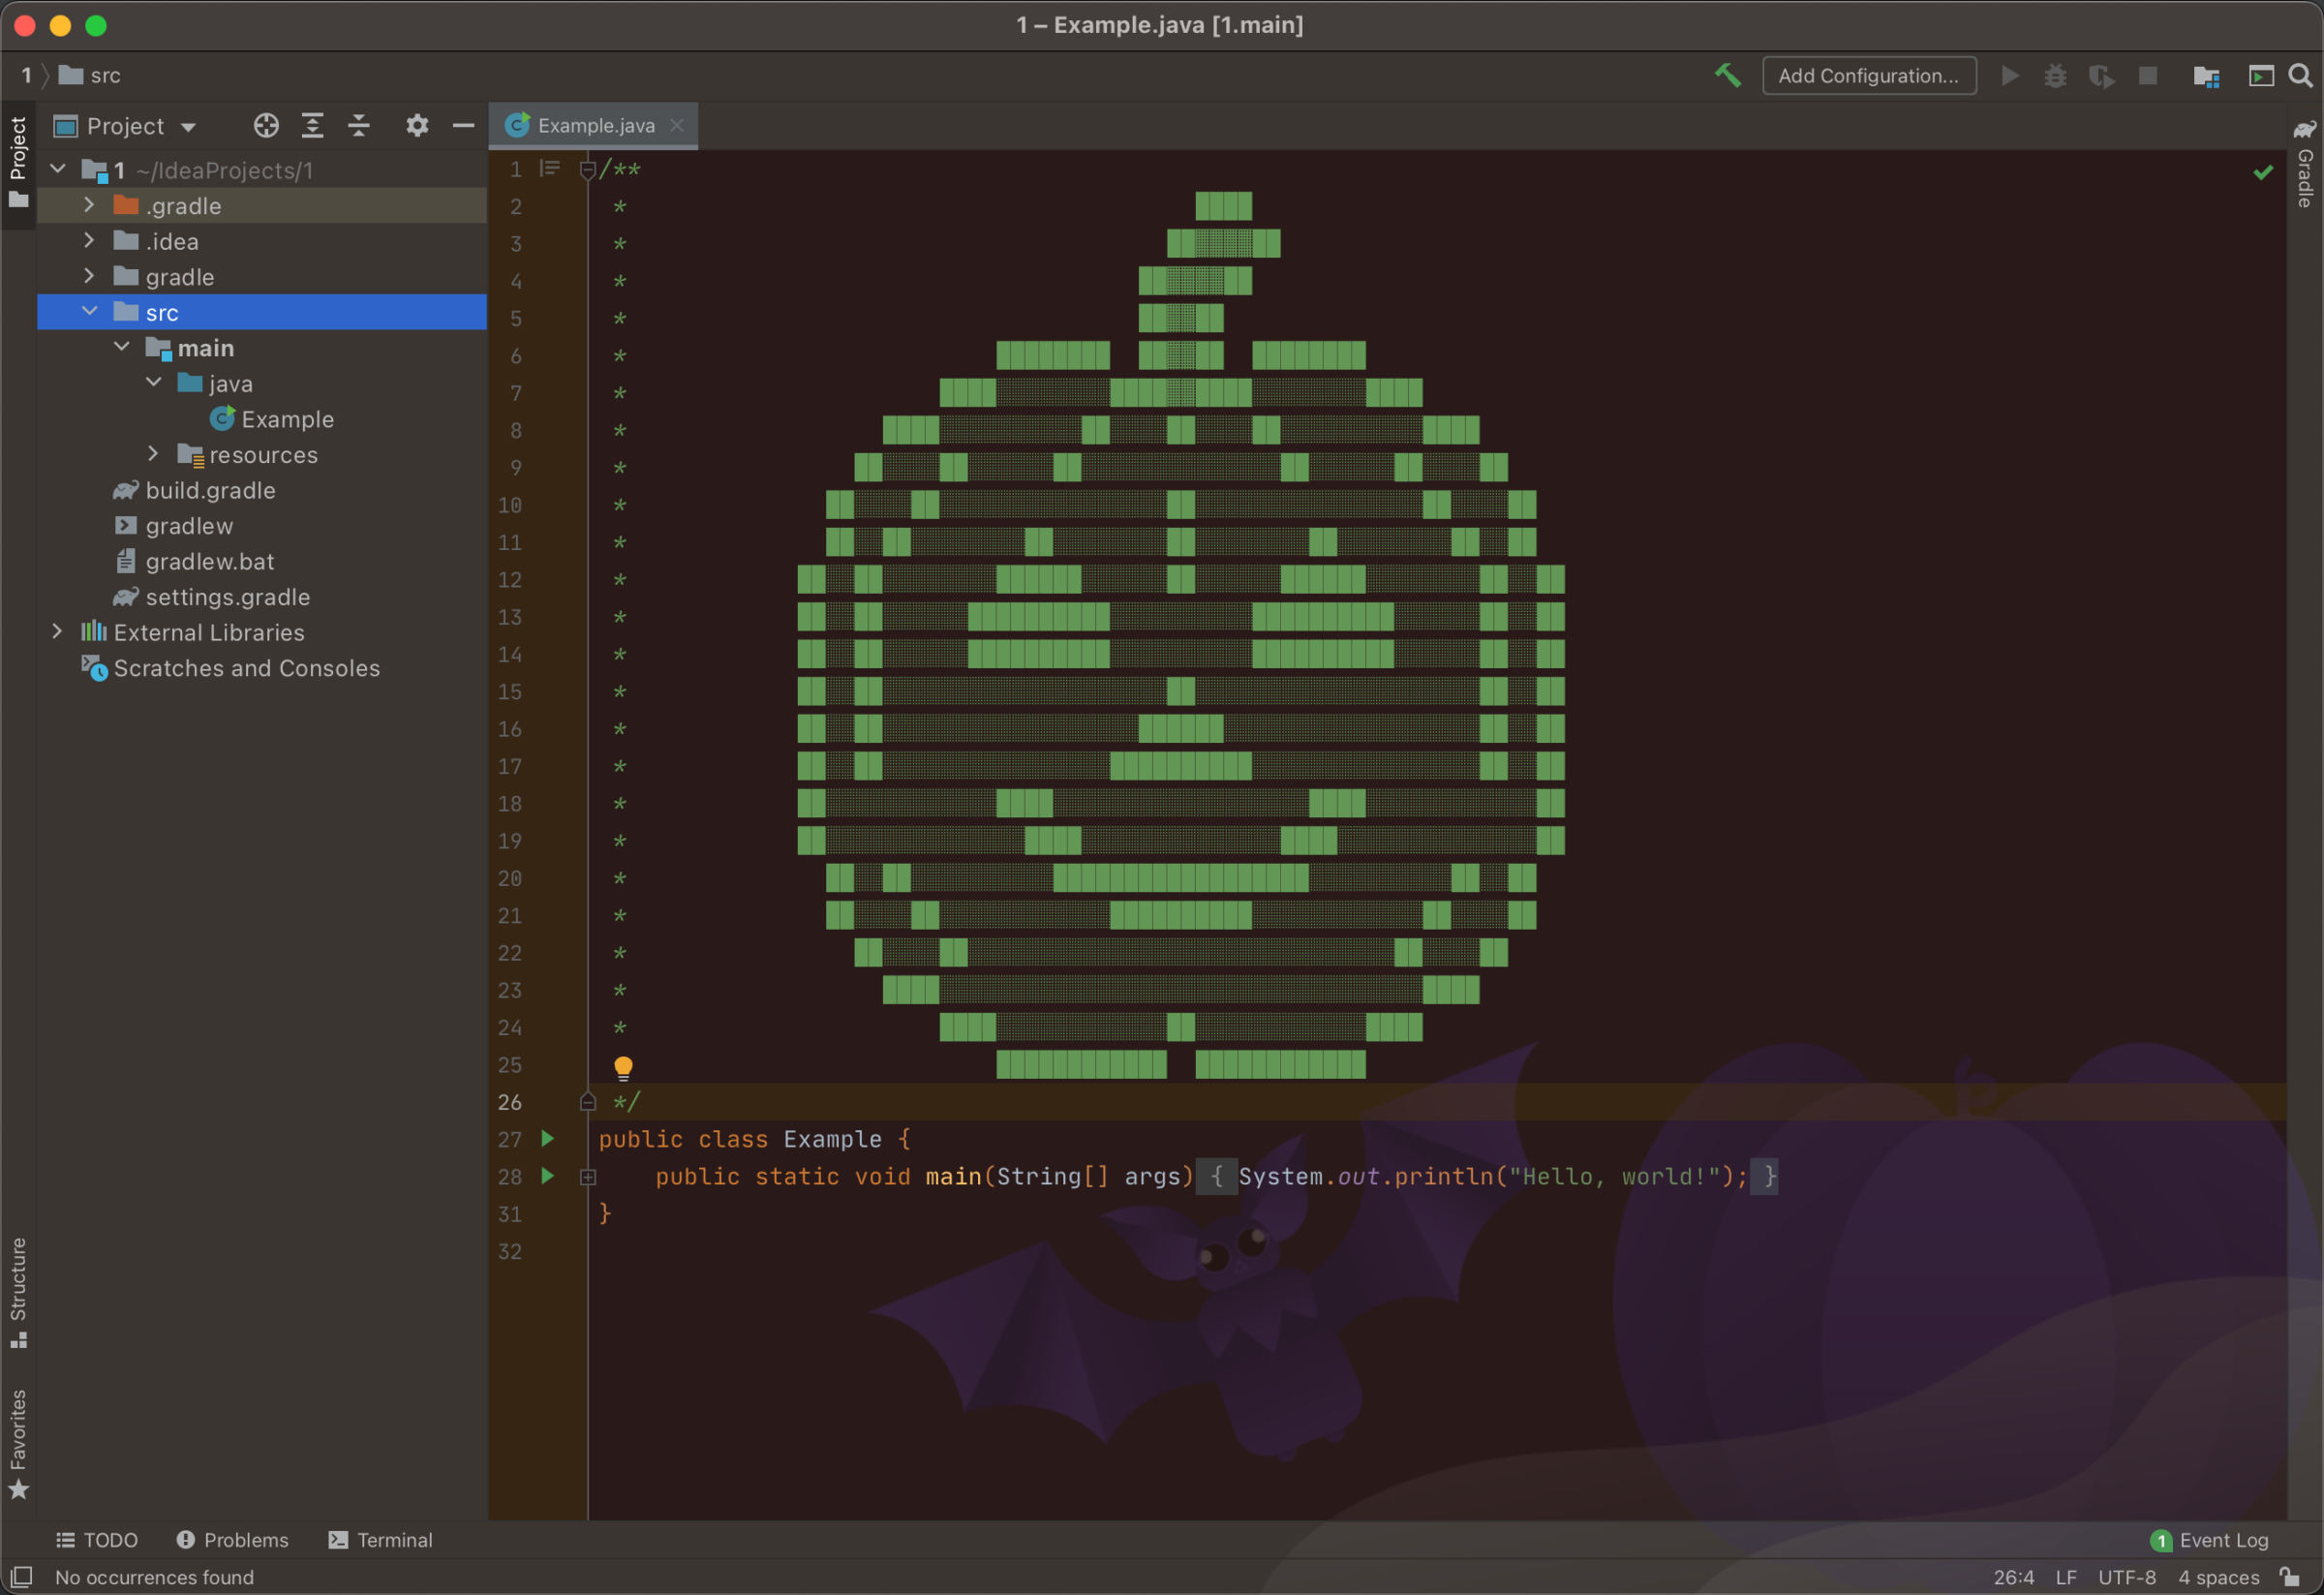The image size is (2324, 1595).
Task: Click Add Configuration button
Action: pyautogui.click(x=1868, y=76)
